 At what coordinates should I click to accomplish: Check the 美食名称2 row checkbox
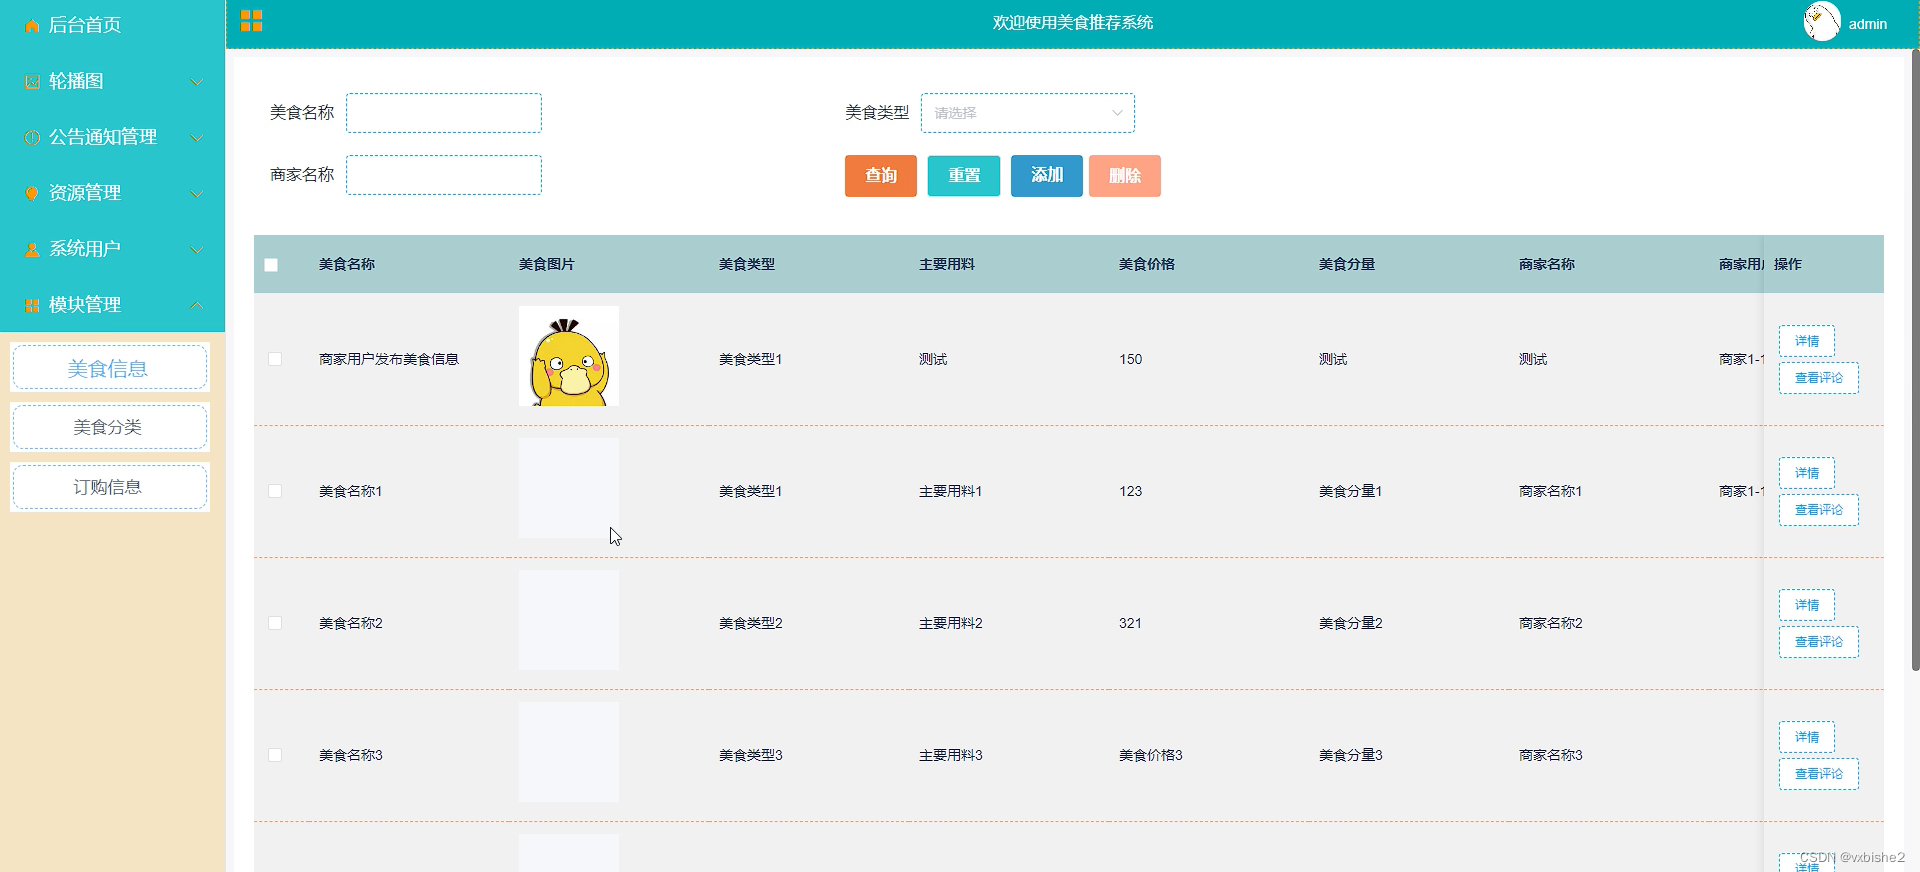coord(275,623)
